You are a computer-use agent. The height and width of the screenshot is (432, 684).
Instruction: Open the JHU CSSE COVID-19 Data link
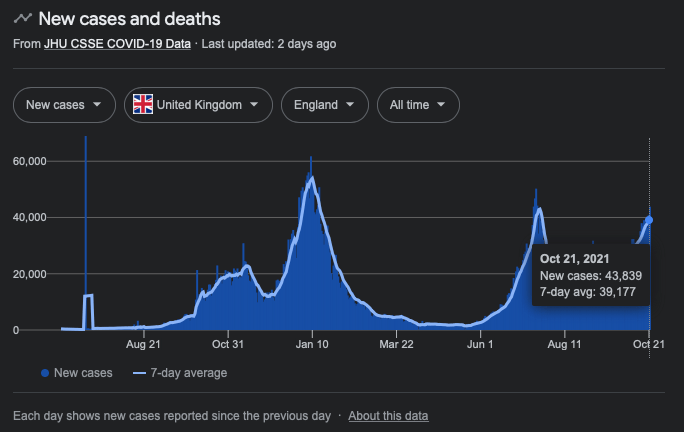(x=117, y=44)
